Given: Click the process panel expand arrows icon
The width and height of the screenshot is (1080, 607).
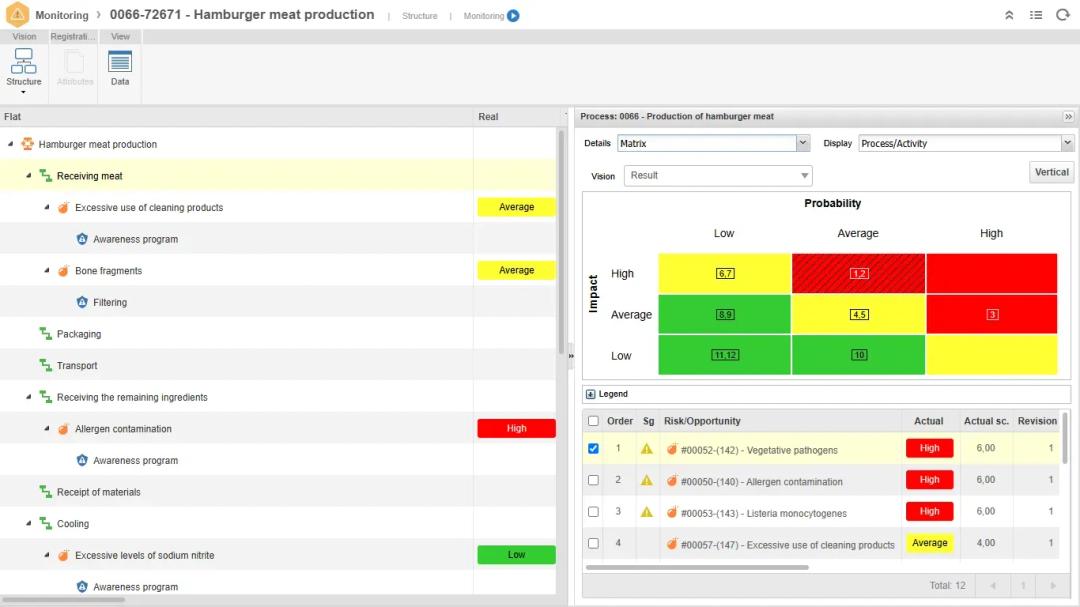Looking at the screenshot, I should click(x=1068, y=117).
